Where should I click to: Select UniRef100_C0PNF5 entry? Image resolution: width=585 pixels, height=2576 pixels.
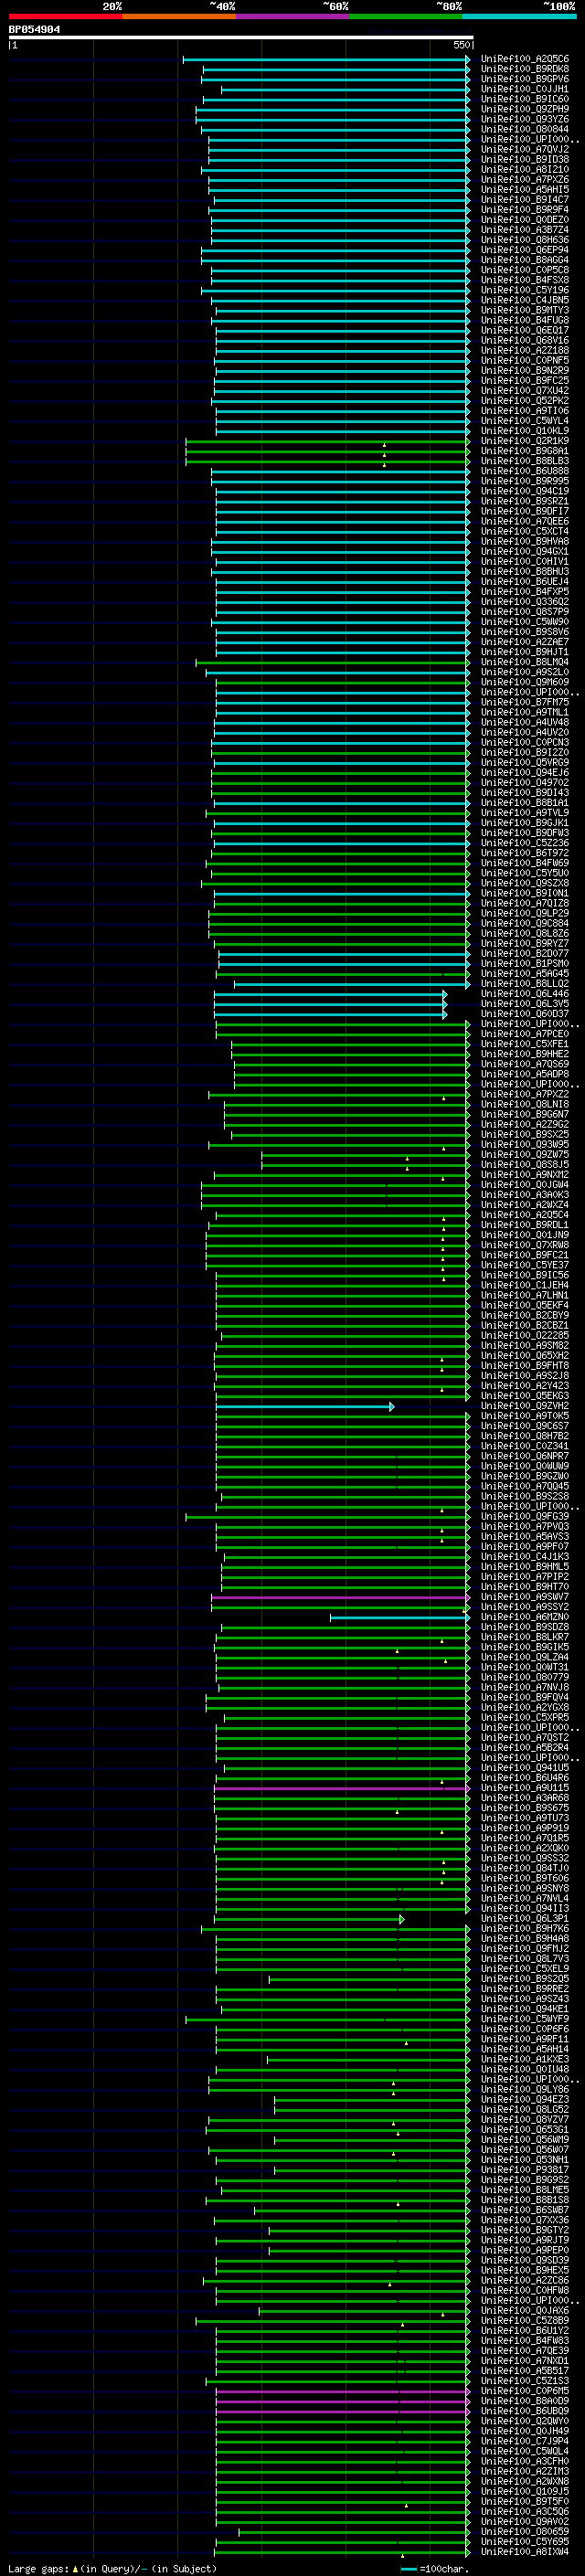click(525, 360)
